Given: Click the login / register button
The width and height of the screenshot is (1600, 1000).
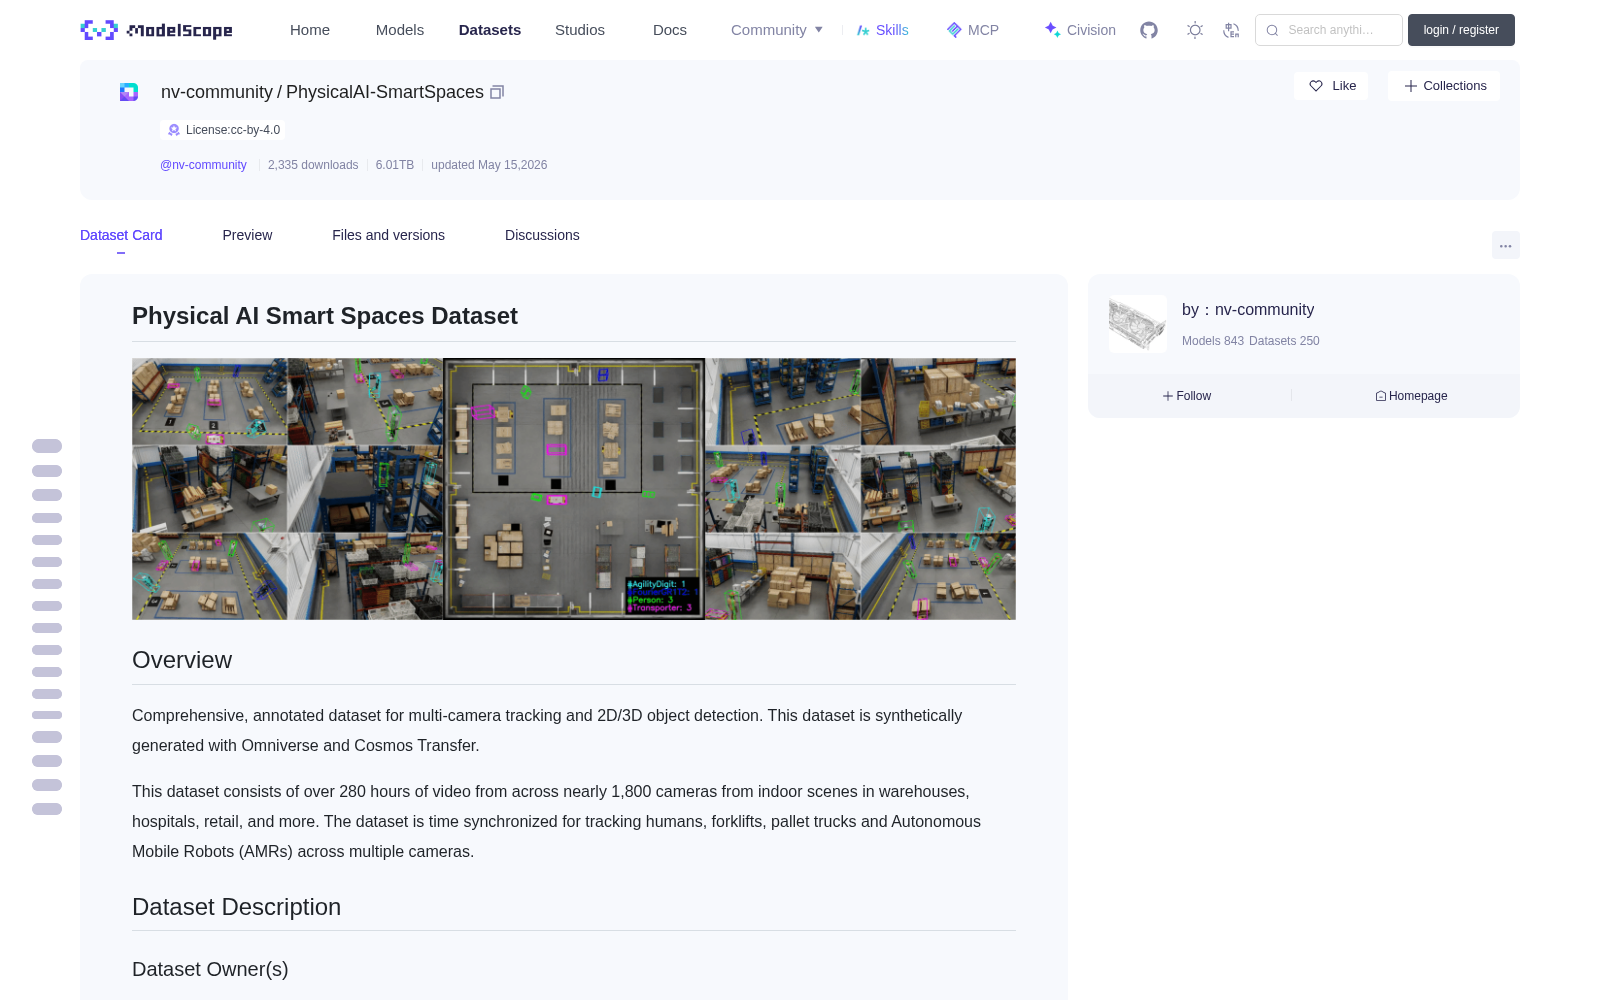Looking at the screenshot, I should click(1461, 30).
